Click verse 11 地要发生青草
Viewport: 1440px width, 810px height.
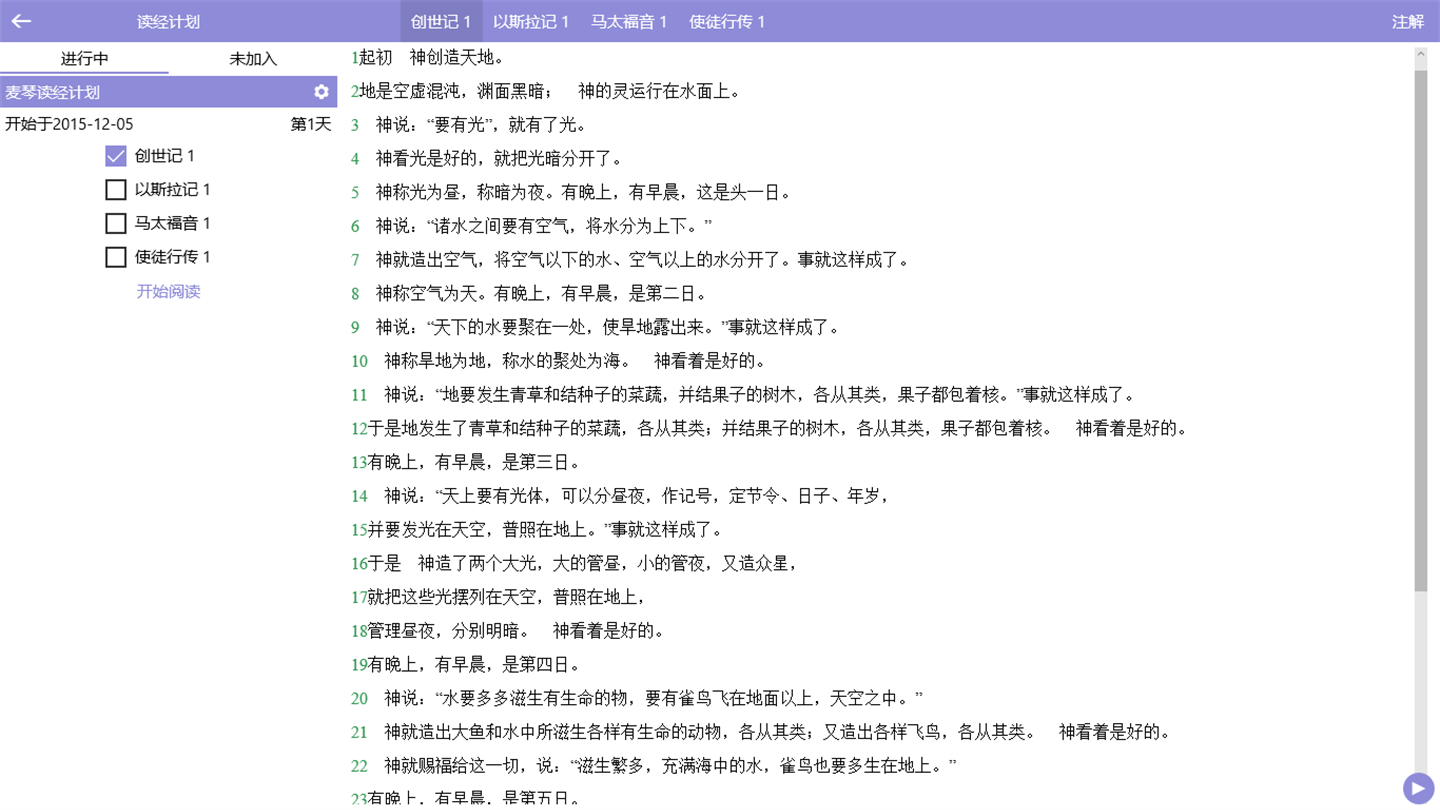(743, 395)
